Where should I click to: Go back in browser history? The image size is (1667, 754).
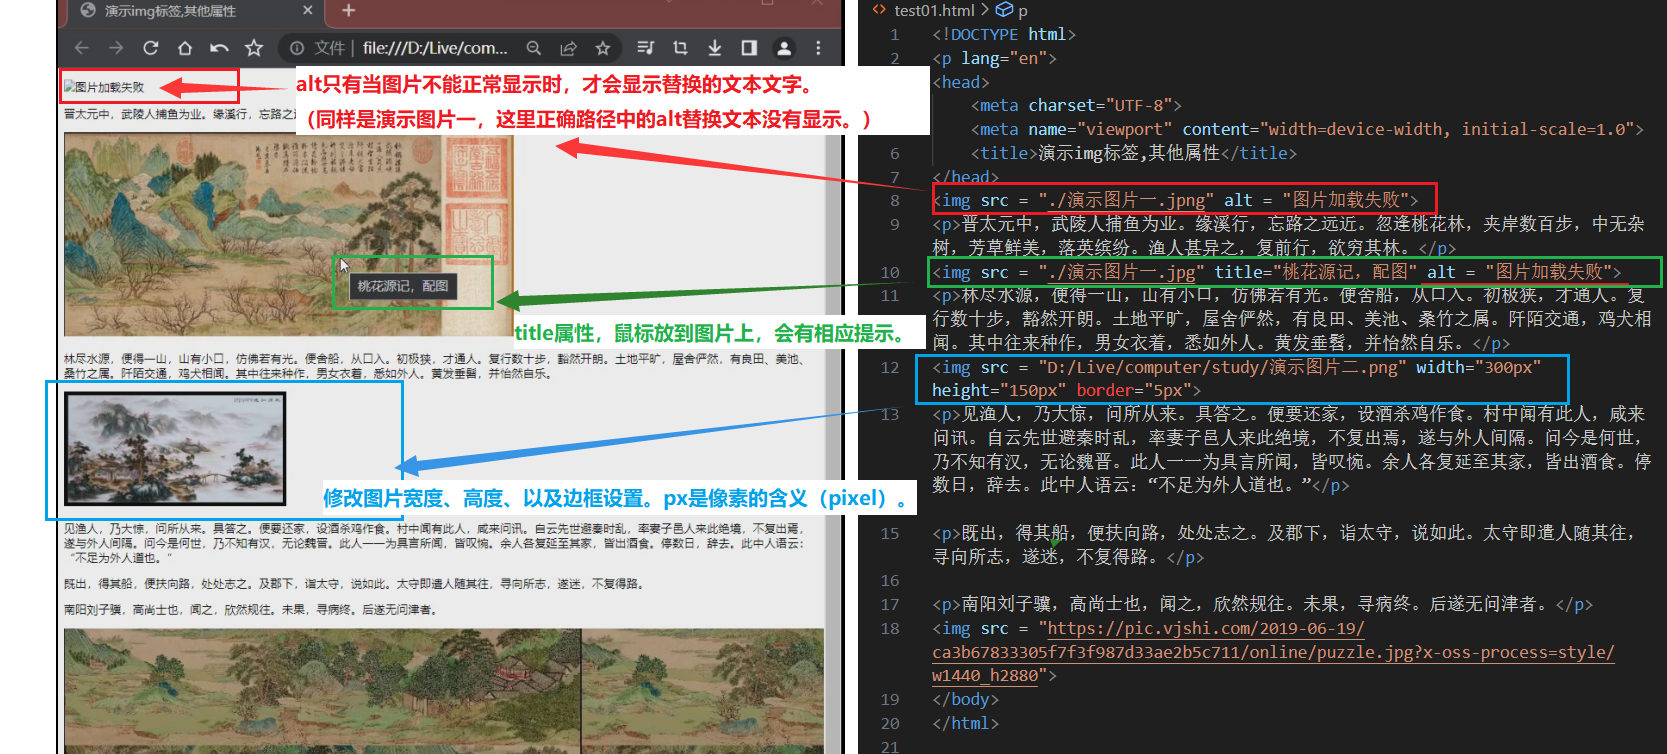(x=82, y=48)
